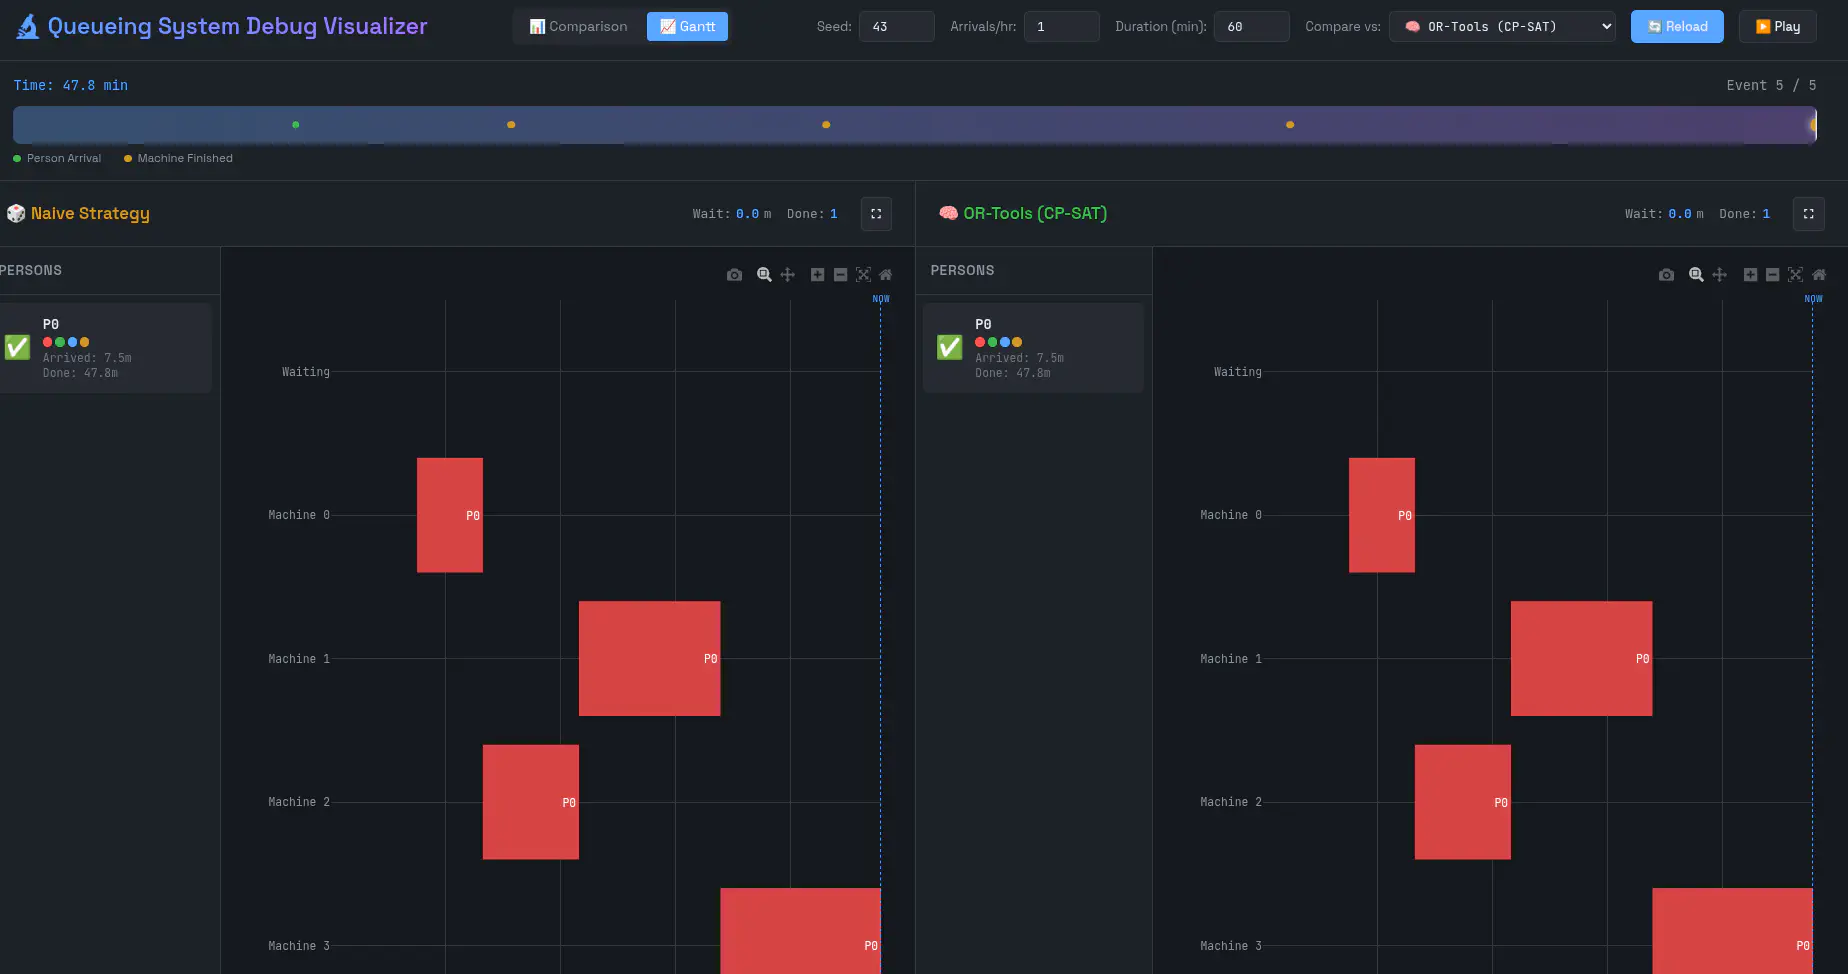Viewport: 1848px width, 974px height.
Task: Expand OR-Tools panel to fullscreen
Action: (x=1808, y=214)
